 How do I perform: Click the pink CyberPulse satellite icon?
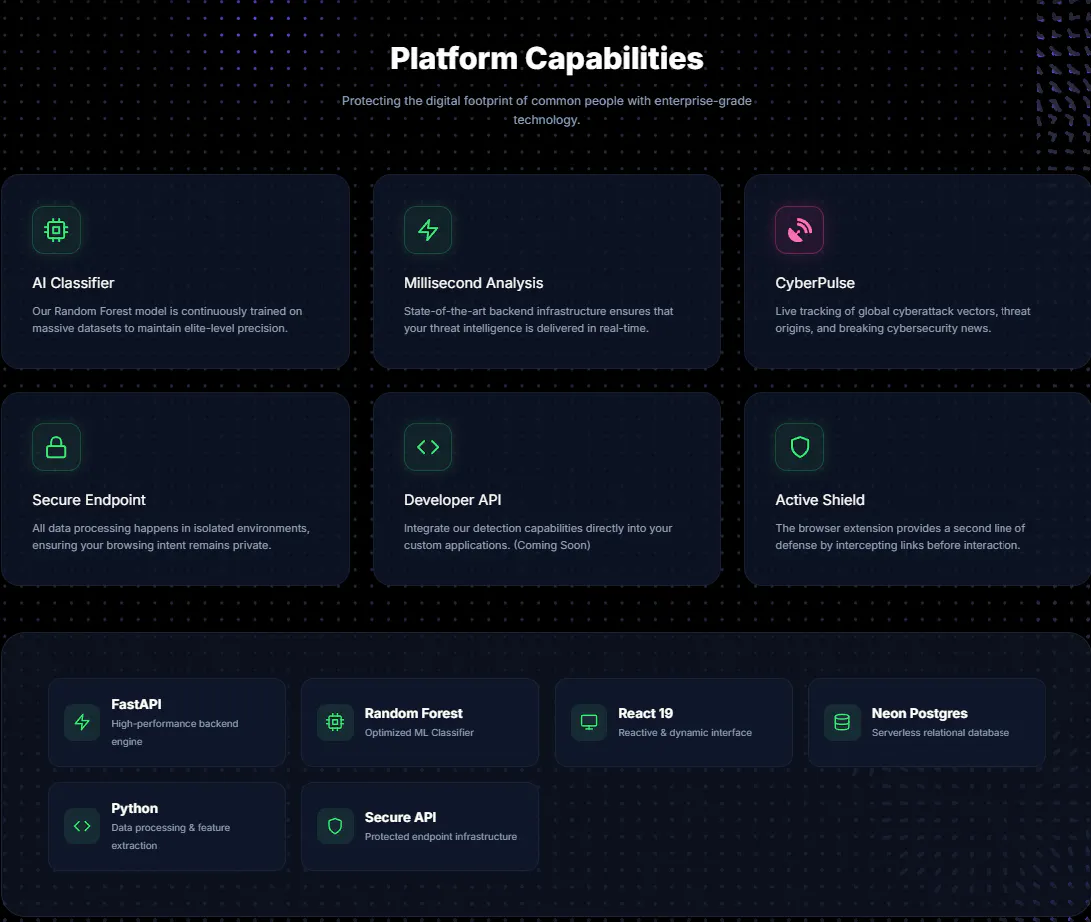799,230
